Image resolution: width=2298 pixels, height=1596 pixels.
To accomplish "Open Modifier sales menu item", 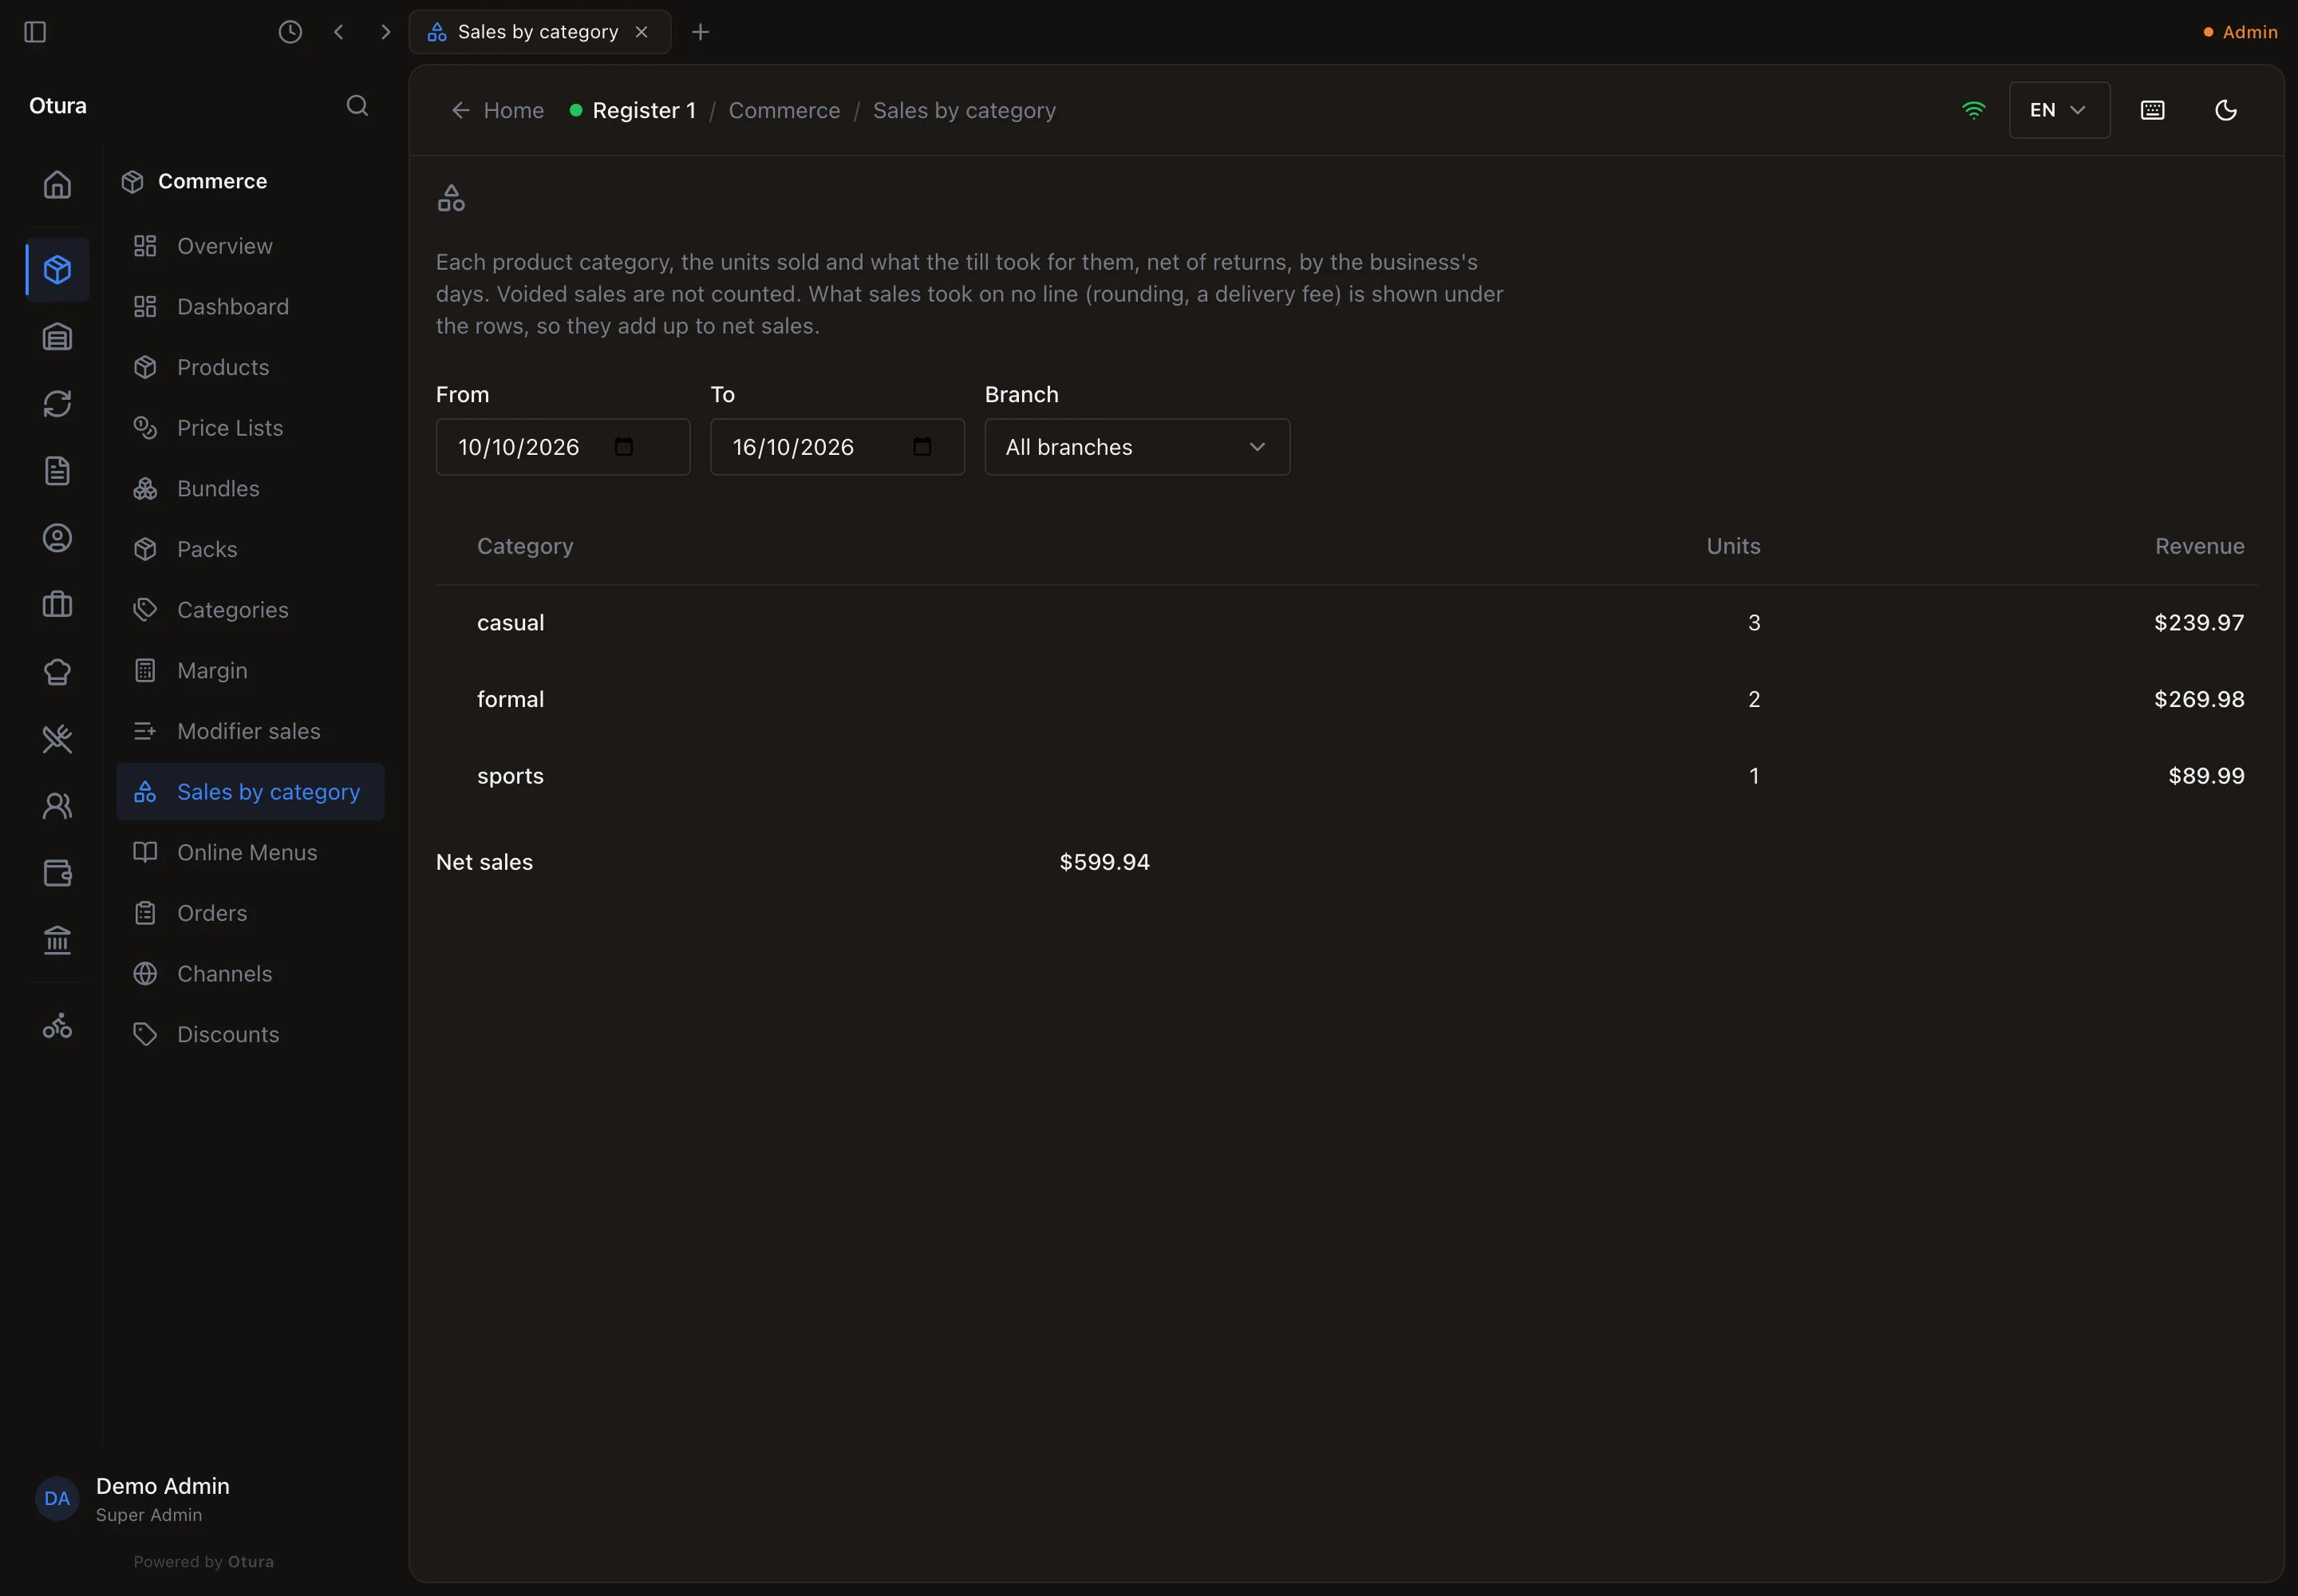I will pyautogui.click(x=250, y=731).
